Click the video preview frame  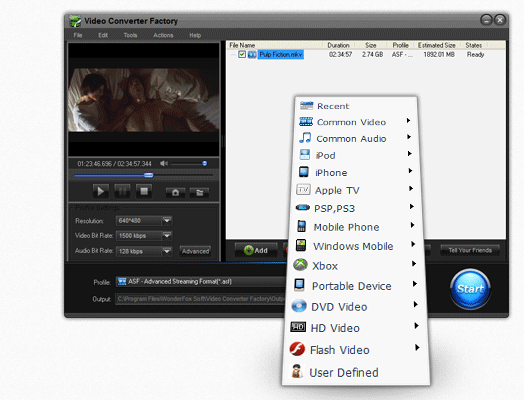(144, 100)
